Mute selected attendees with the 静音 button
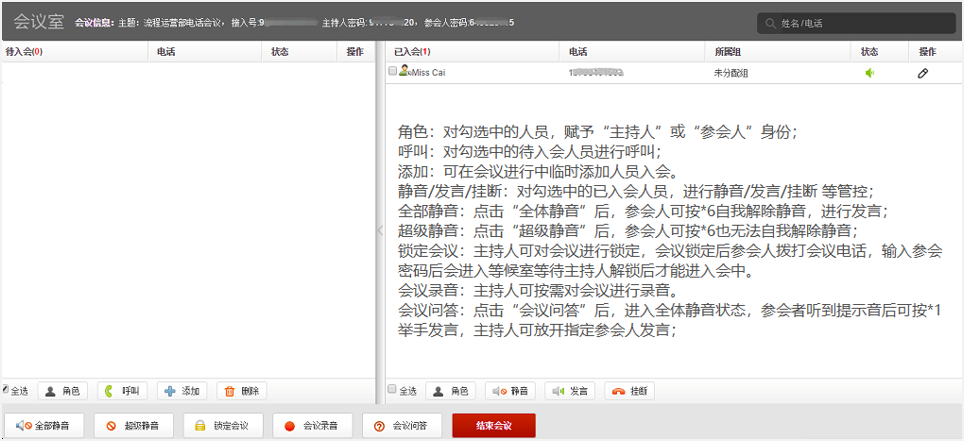Image resolution: width=964 pixels, height=441 pixels. 510,391
